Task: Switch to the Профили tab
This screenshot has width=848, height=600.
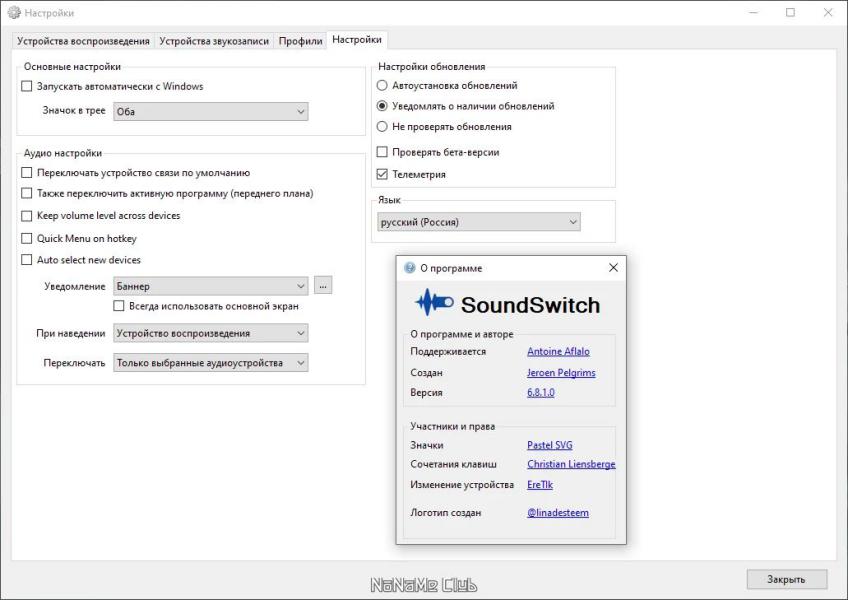Action: click(x=300, y=41)
